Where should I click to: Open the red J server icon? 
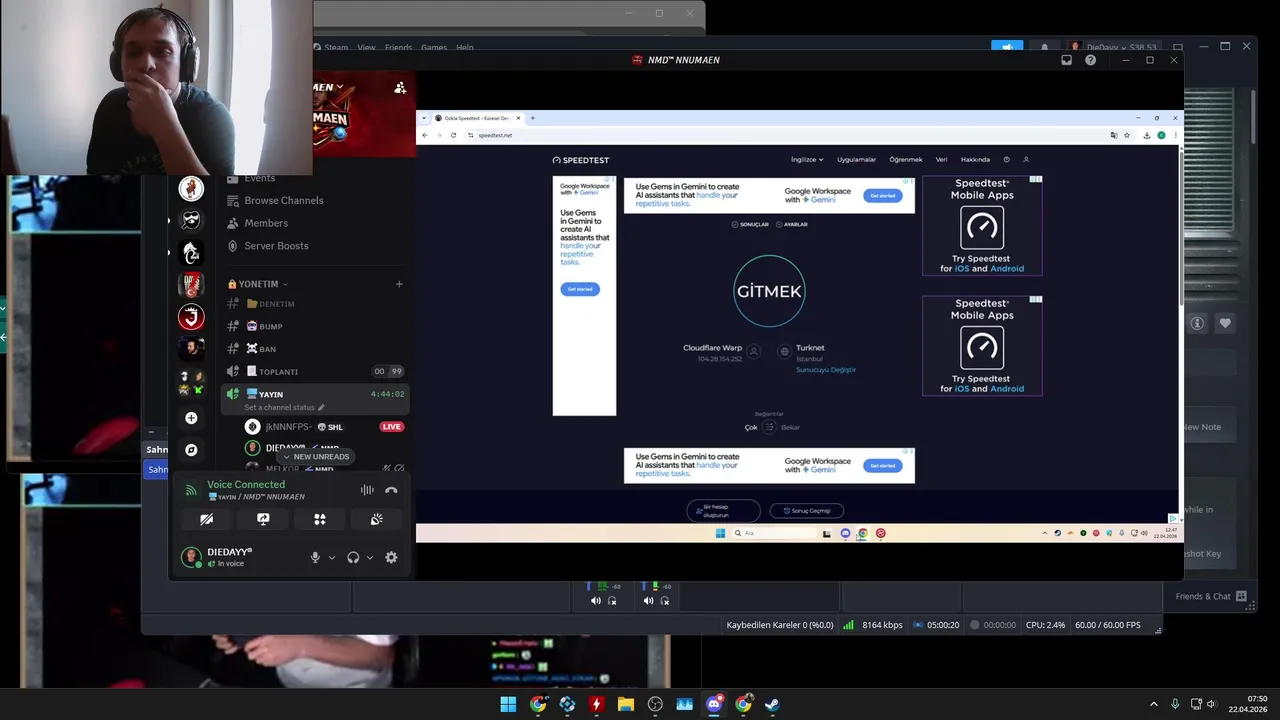click(191, 317)
